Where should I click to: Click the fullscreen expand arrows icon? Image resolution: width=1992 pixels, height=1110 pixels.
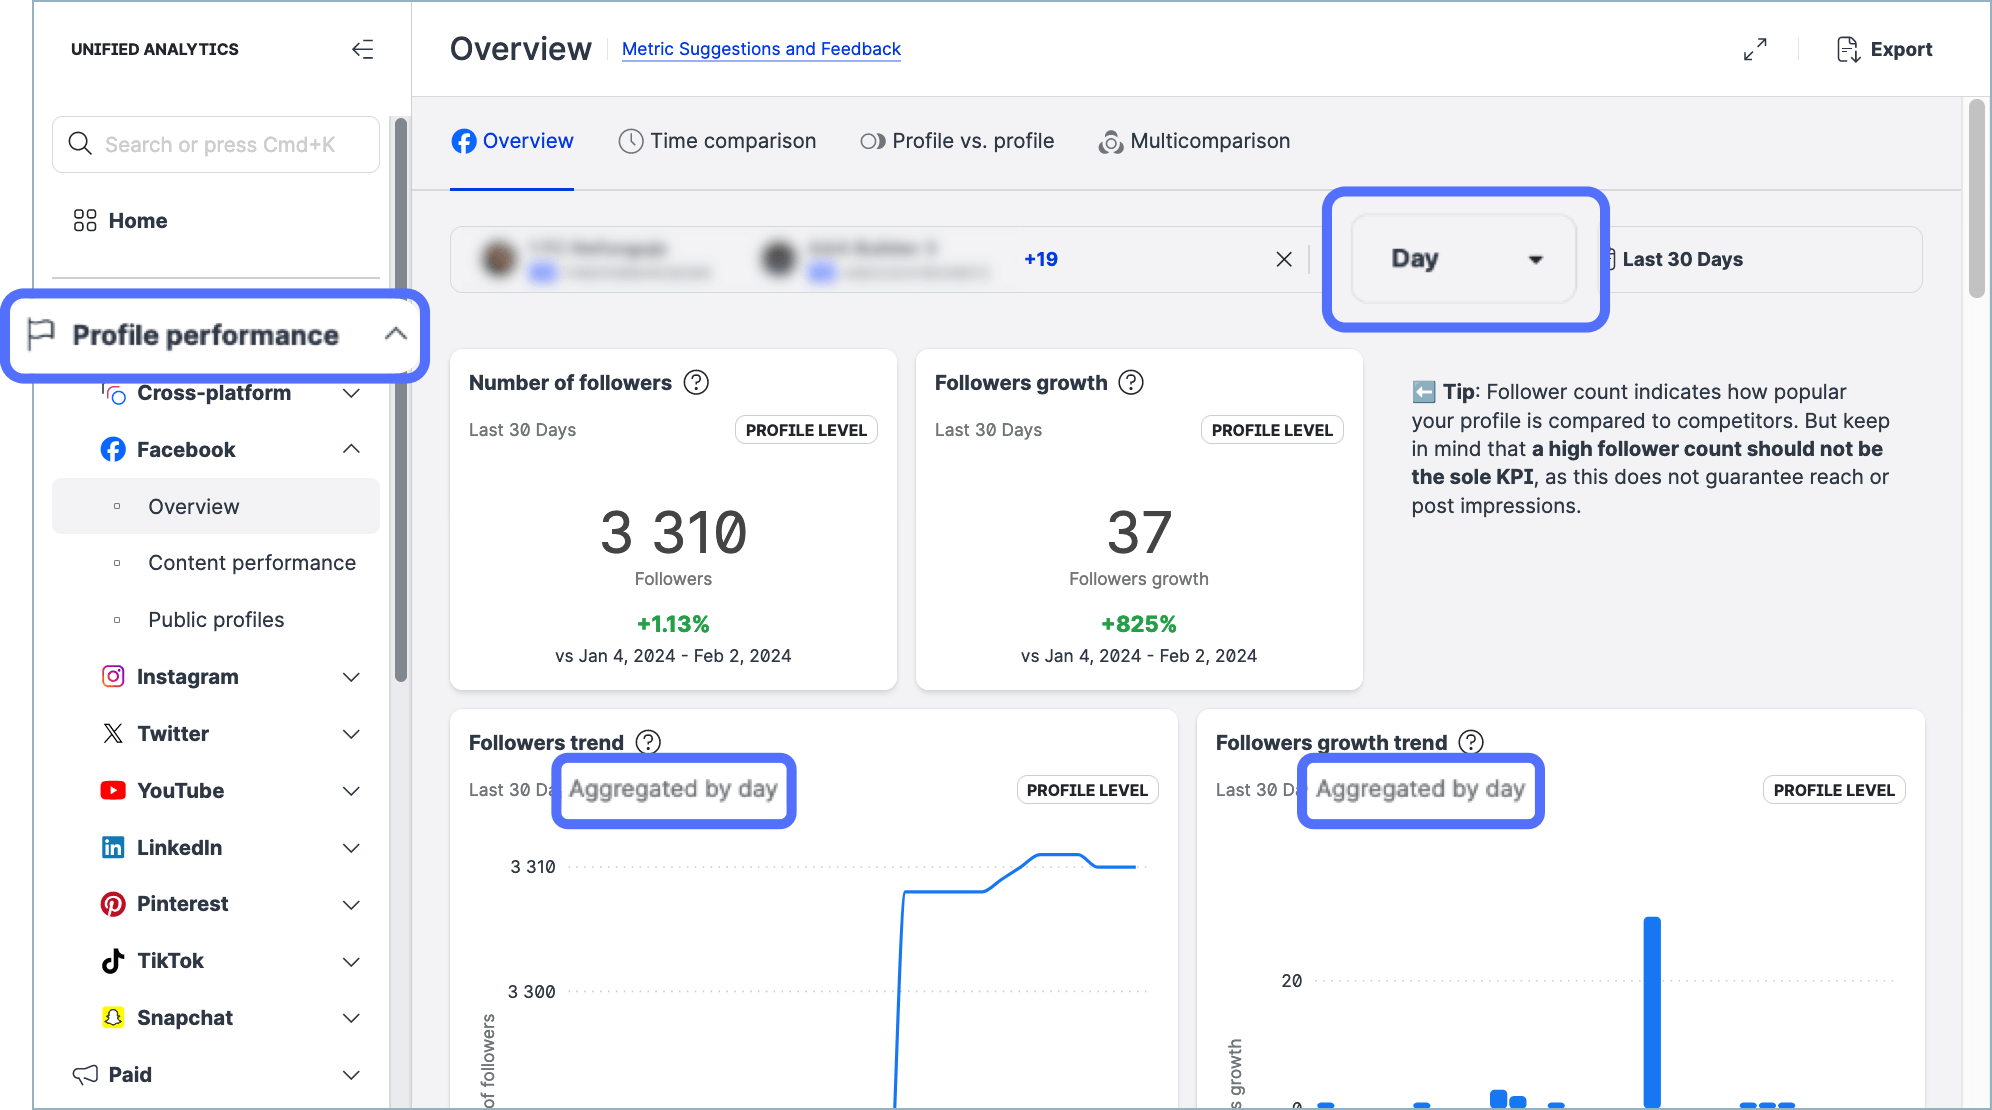(x=1755, y=49)
